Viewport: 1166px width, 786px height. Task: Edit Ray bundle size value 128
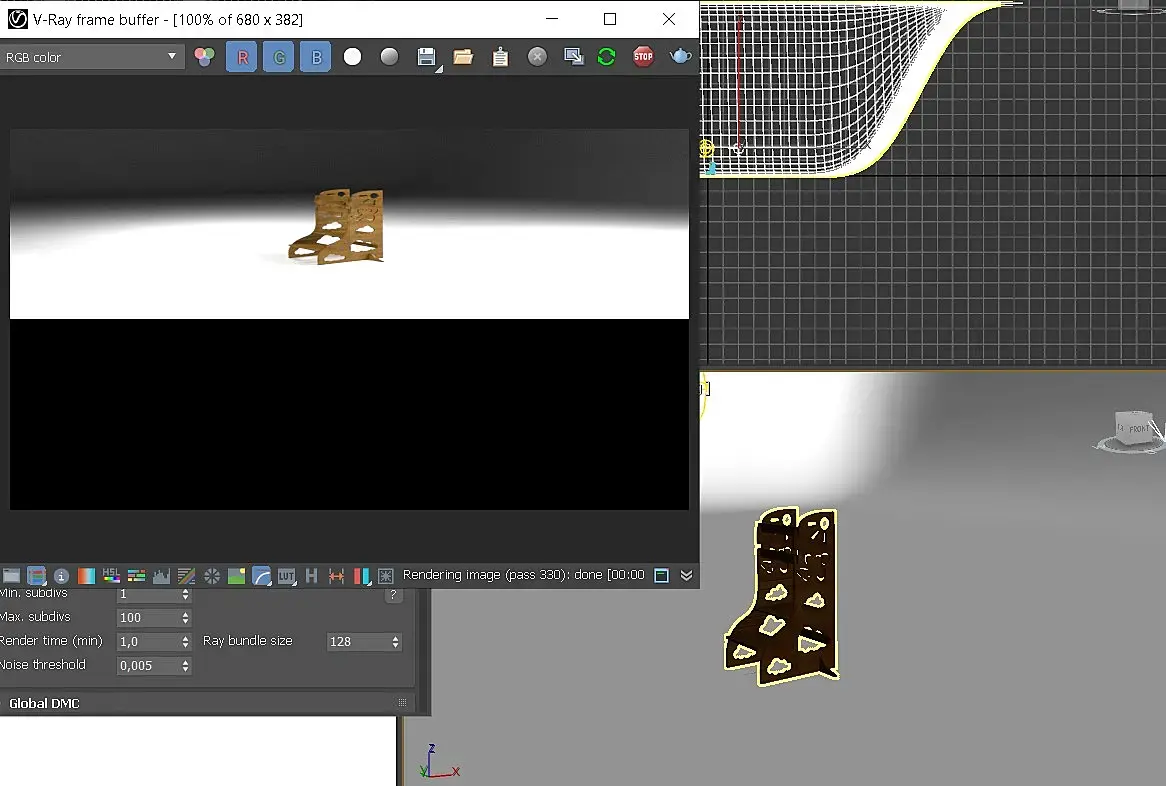coord(358,642)
